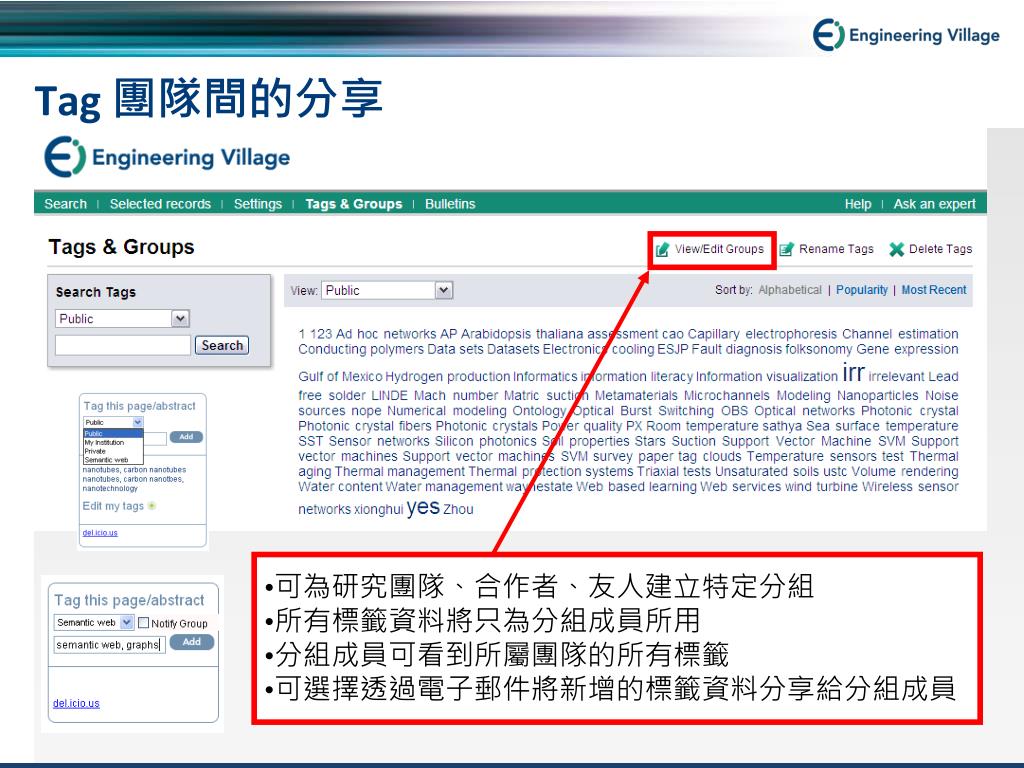Click the Edit my tags link
This screenshot has width=1024, height=768.
[x=113, y=506]
